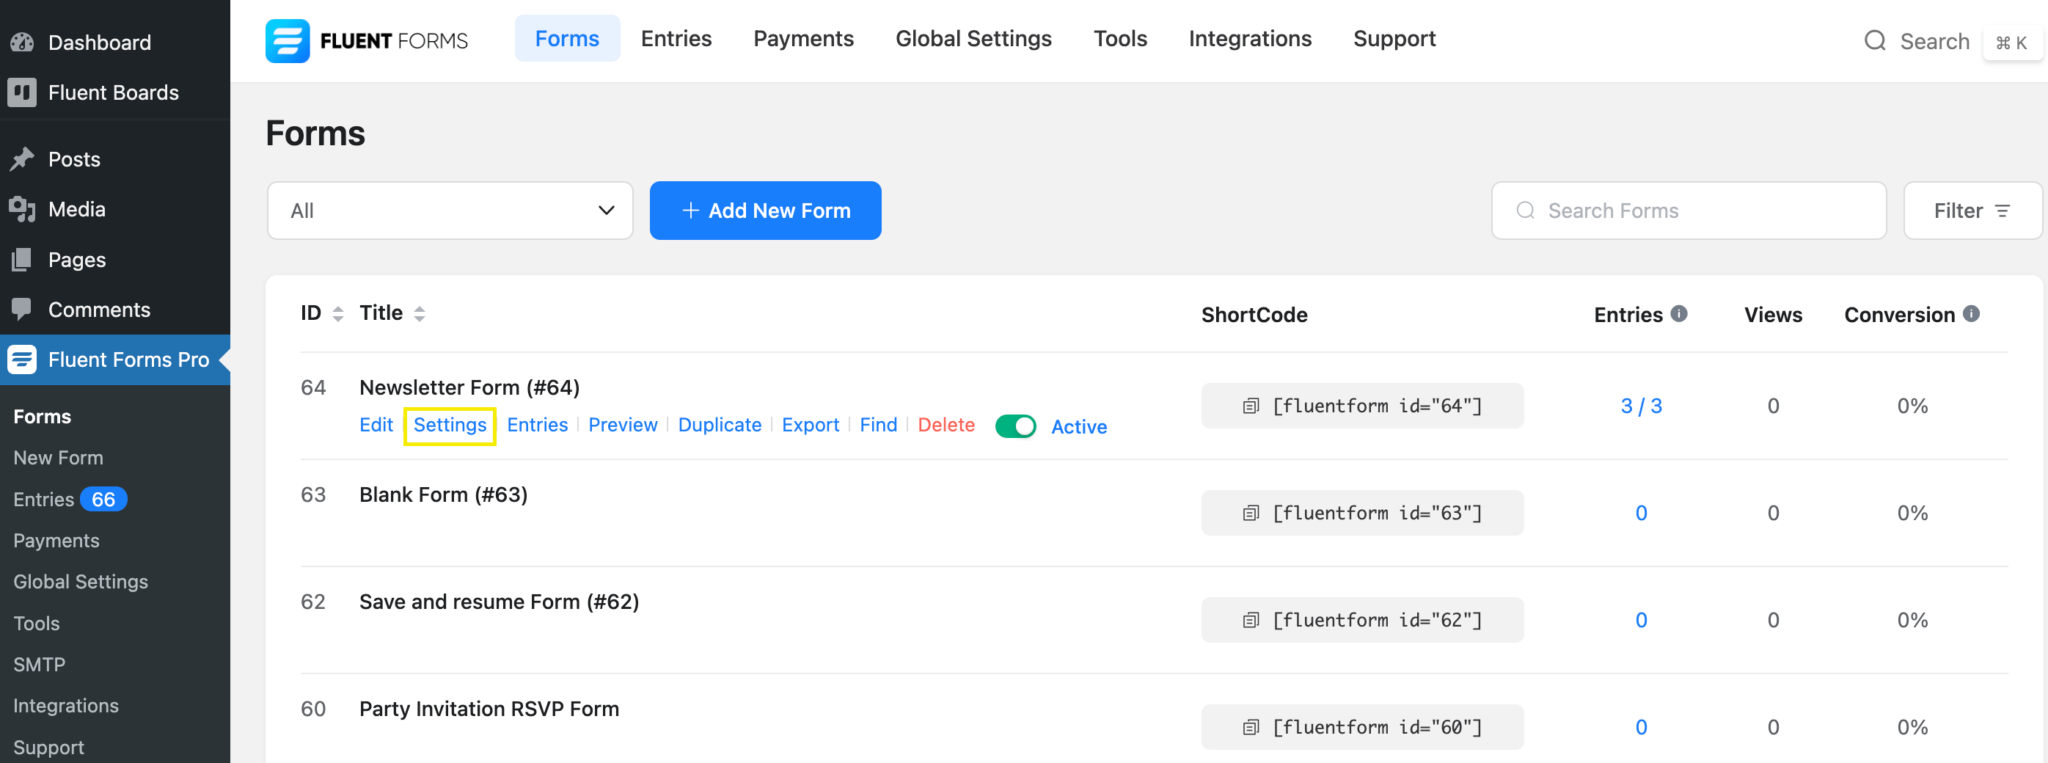Image resolution: width=2048 pixels, height=763 pixels.
Task: Click the Add New Form button
Action: point(765,211)
